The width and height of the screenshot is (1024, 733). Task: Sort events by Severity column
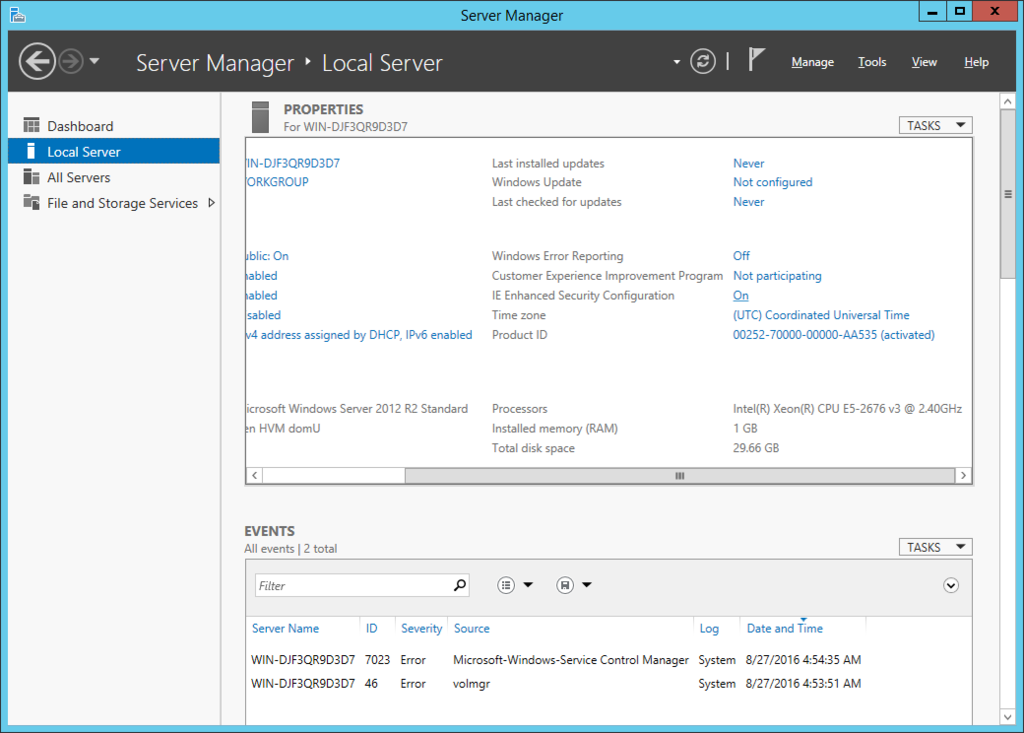[x=421, y=628]
